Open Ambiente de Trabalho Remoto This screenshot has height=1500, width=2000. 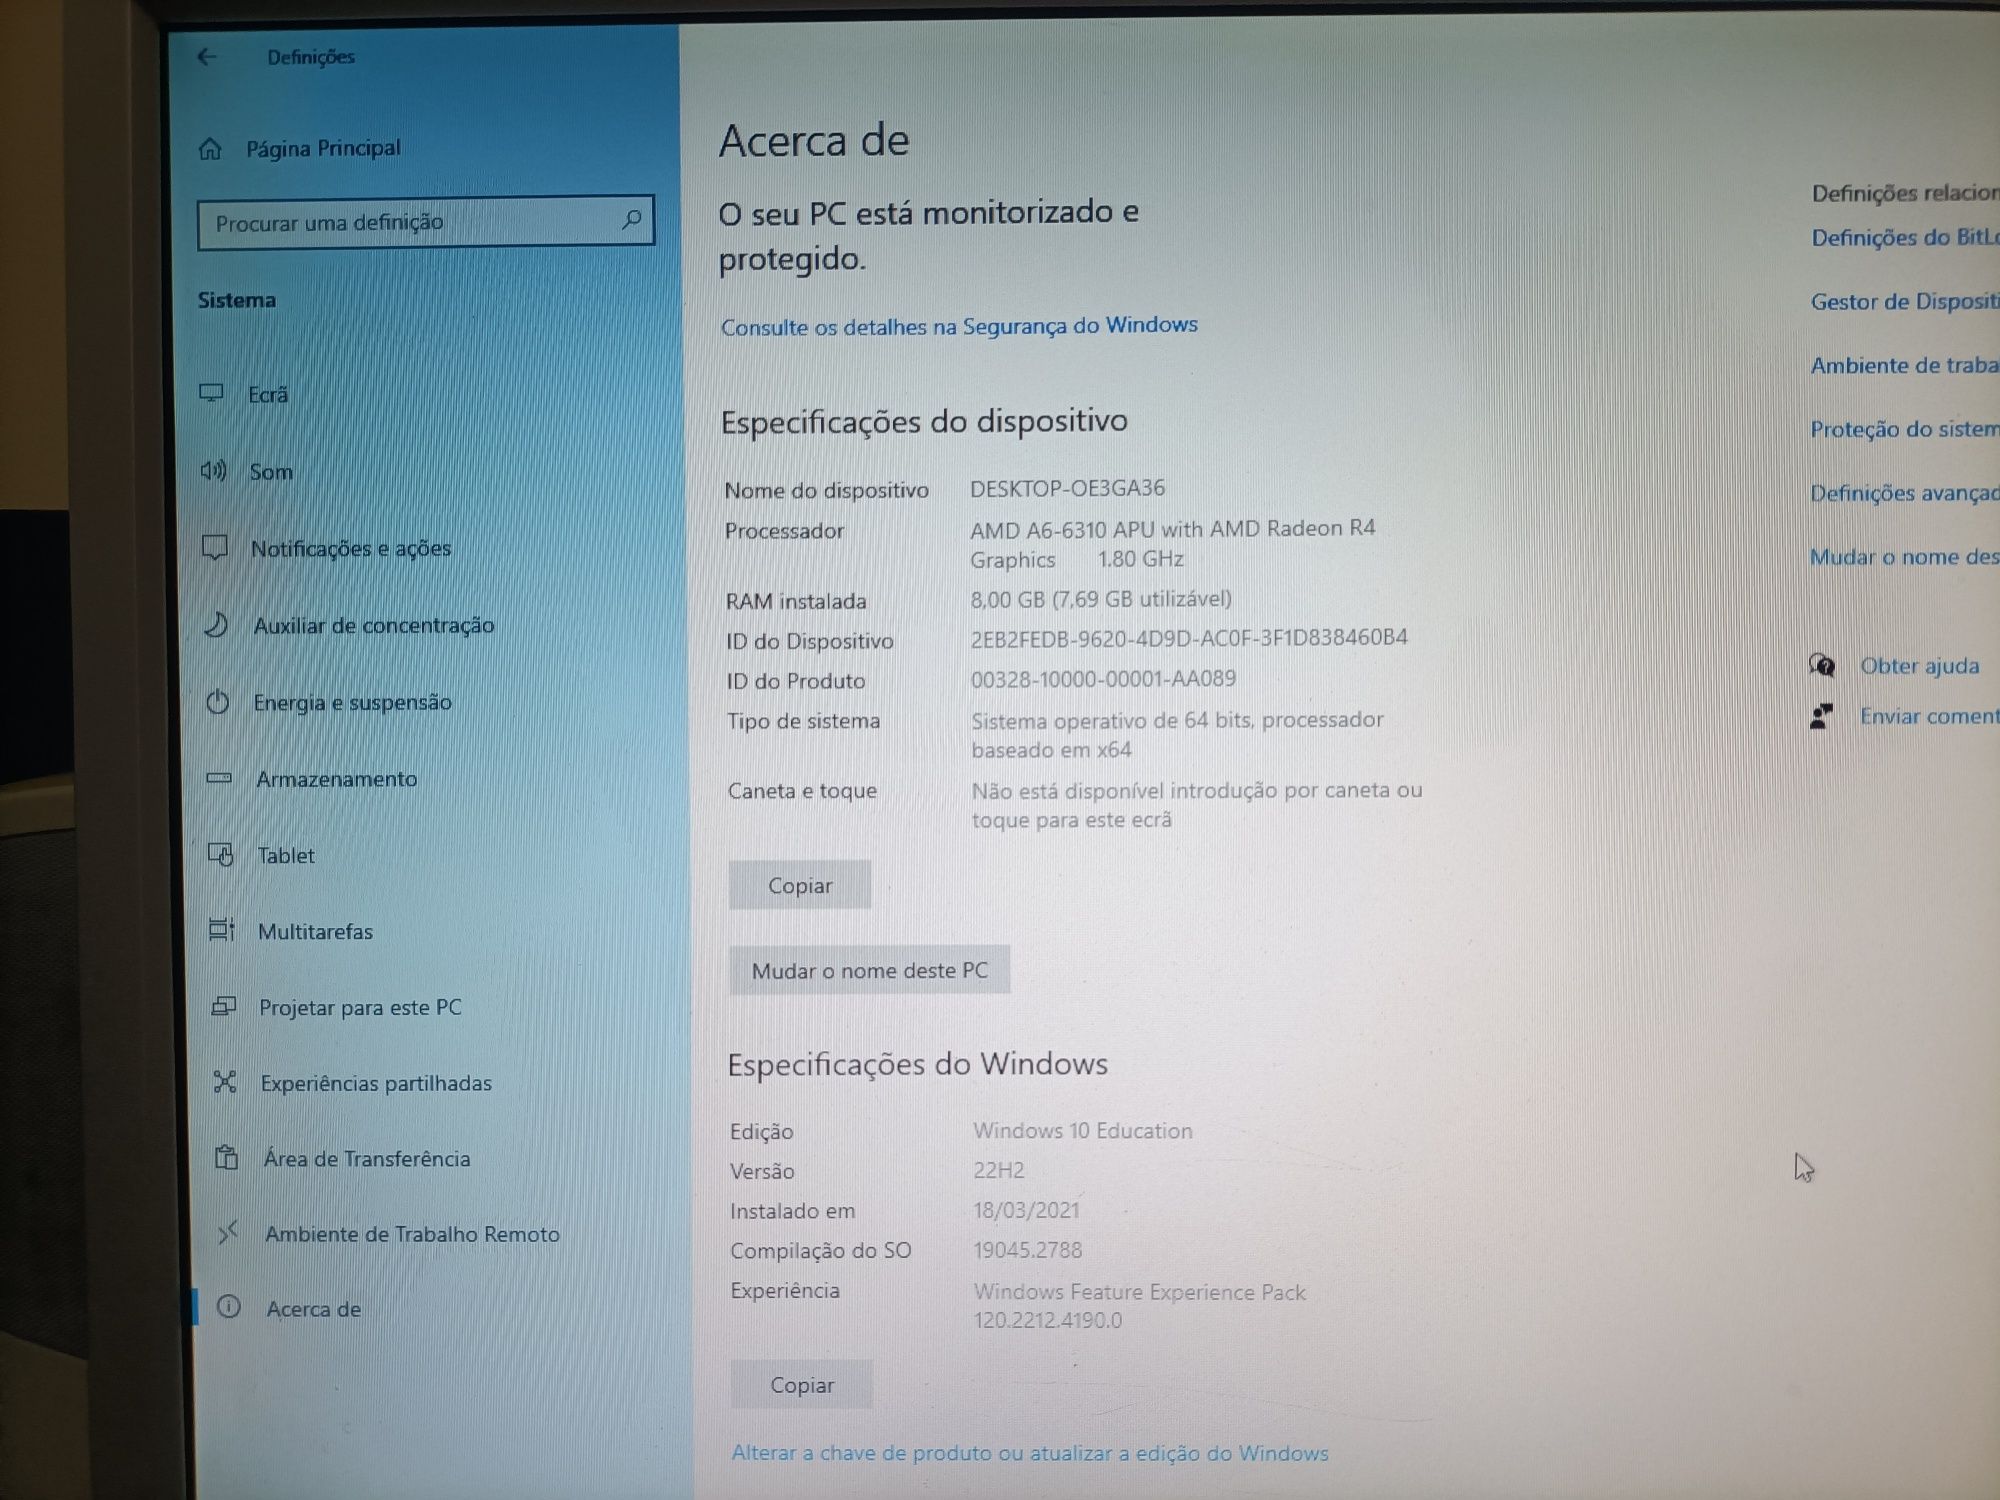pos(412,1235)
